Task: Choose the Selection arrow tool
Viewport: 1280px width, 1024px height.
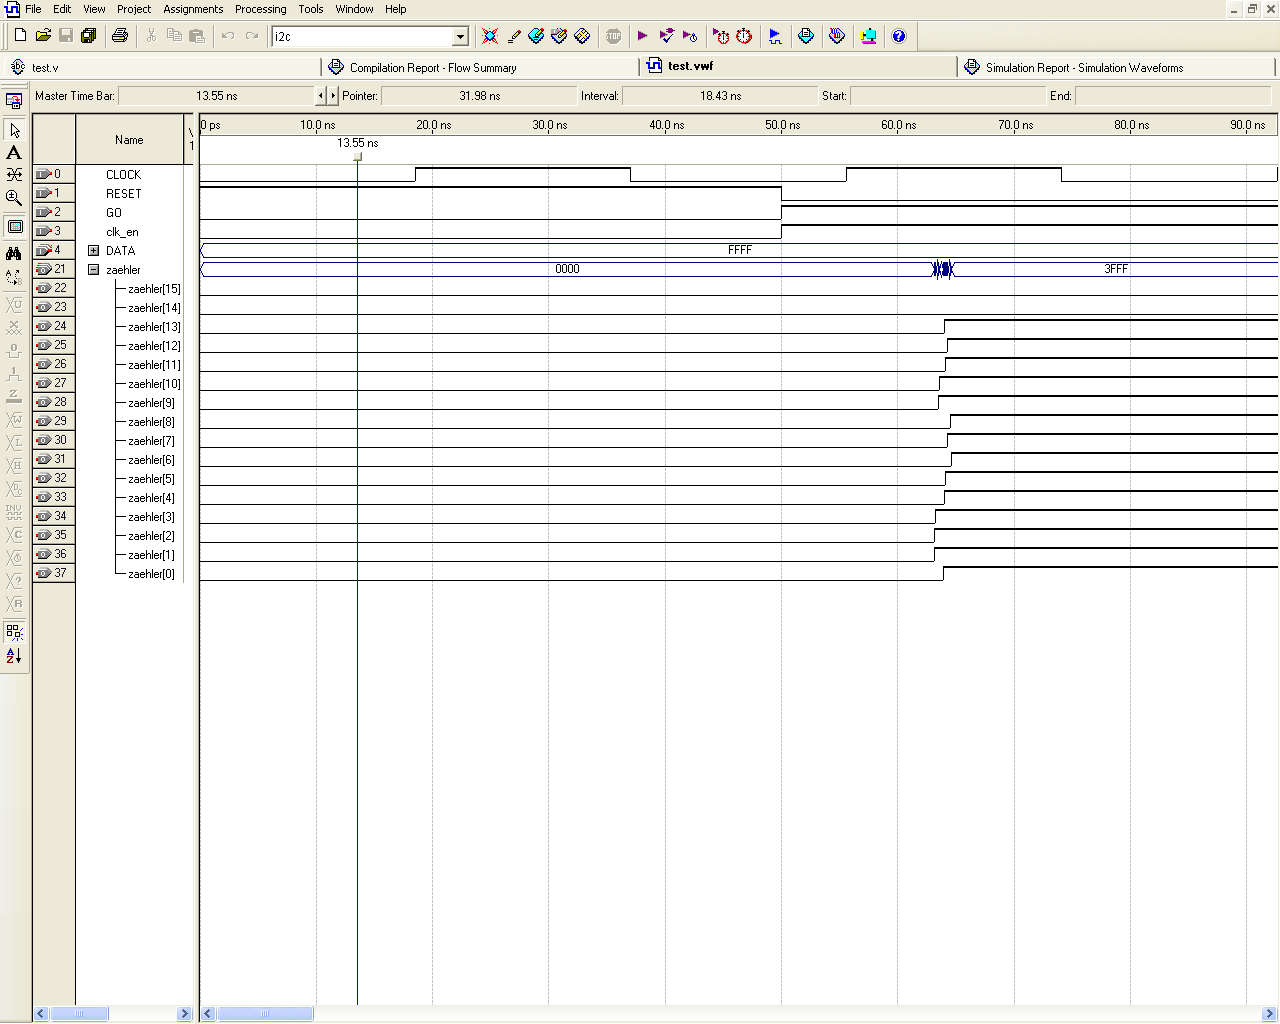Action: point(14,131)
